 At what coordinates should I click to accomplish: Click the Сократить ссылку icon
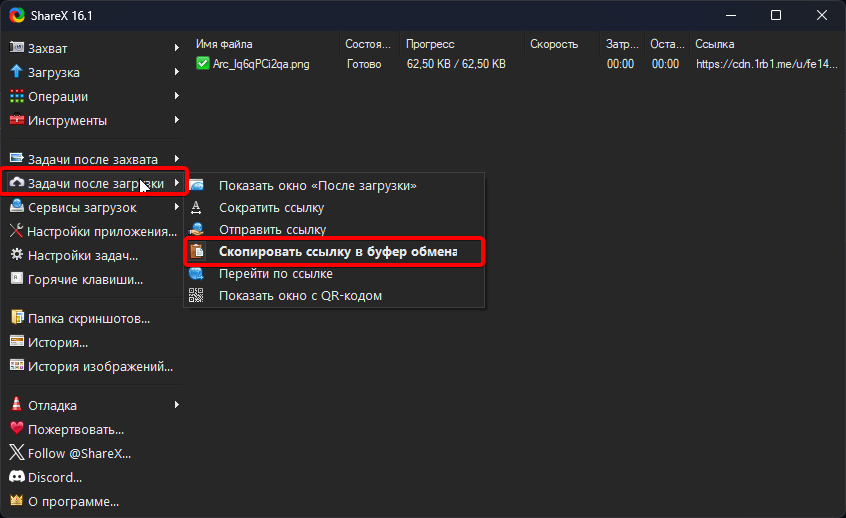click(196, 207)
